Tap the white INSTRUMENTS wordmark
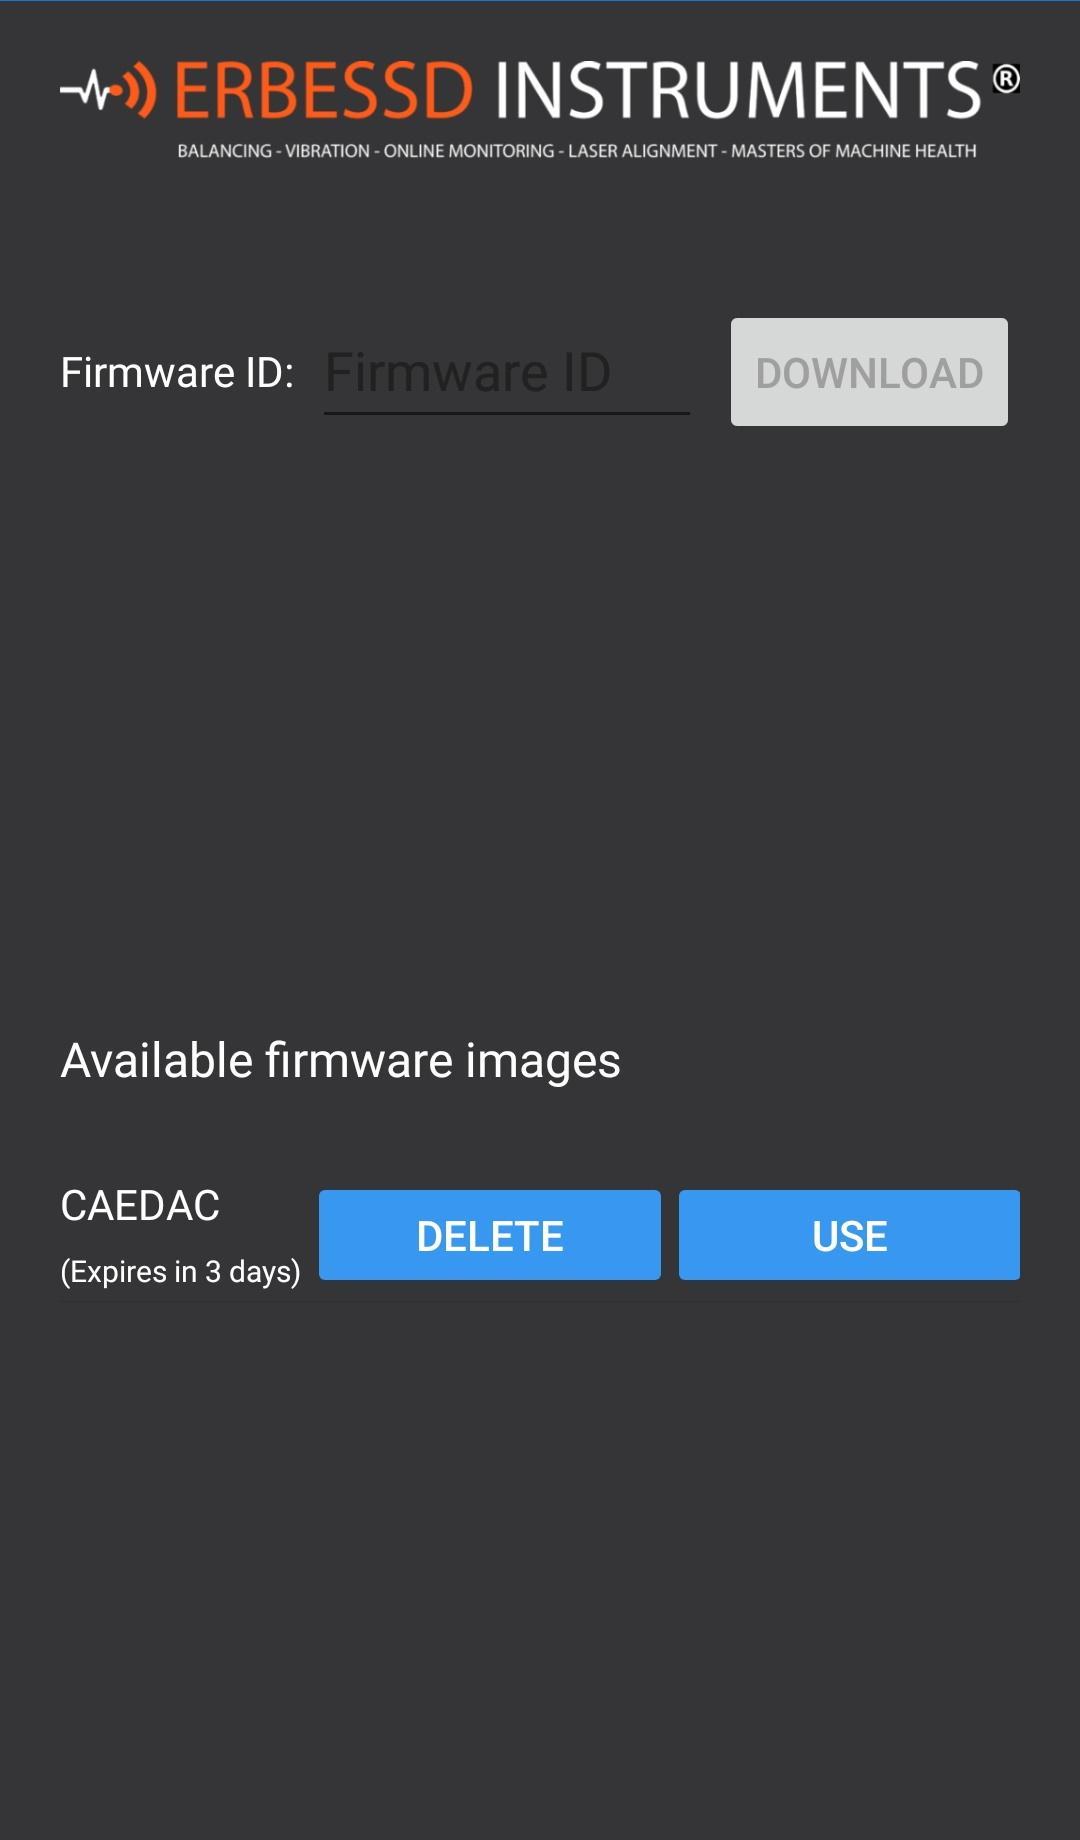Image resolution: width=1080 pixels, height=1840 pixels. pyautogui.click(x=738, y=90)
